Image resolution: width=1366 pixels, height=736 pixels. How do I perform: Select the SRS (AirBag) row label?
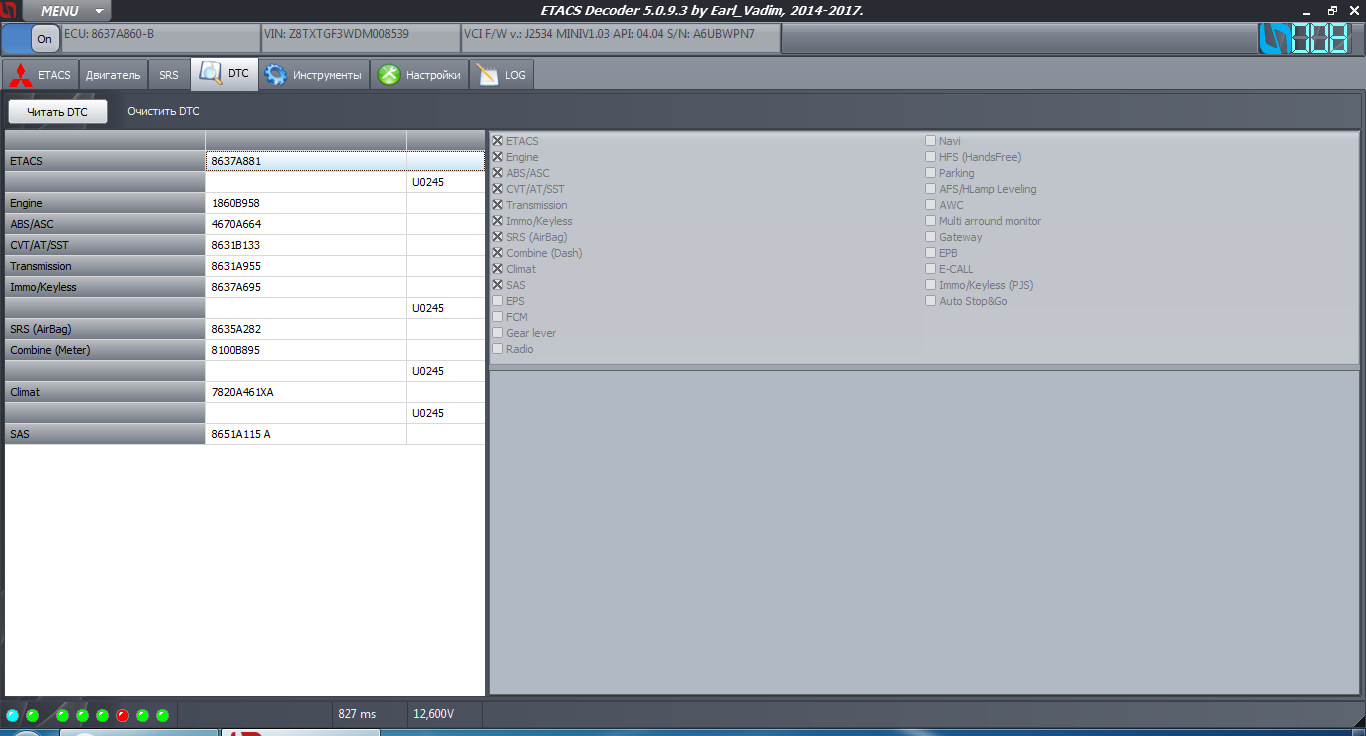click(x=105, y=329)
